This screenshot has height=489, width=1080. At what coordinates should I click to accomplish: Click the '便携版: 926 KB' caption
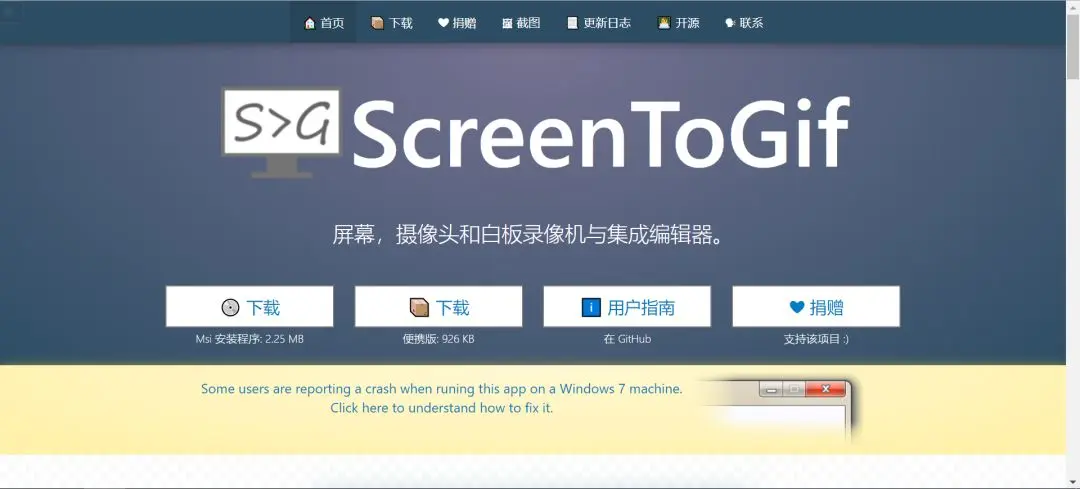[438, 339]
